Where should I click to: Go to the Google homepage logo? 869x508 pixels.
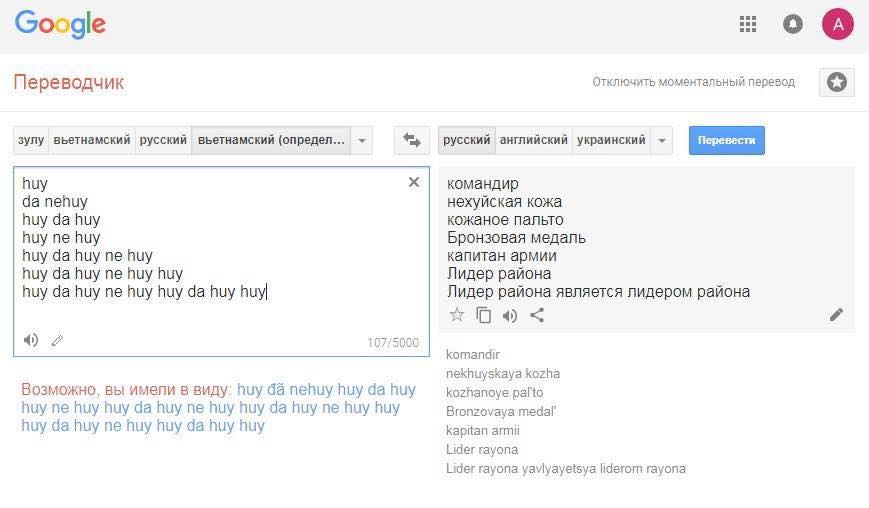60,24
